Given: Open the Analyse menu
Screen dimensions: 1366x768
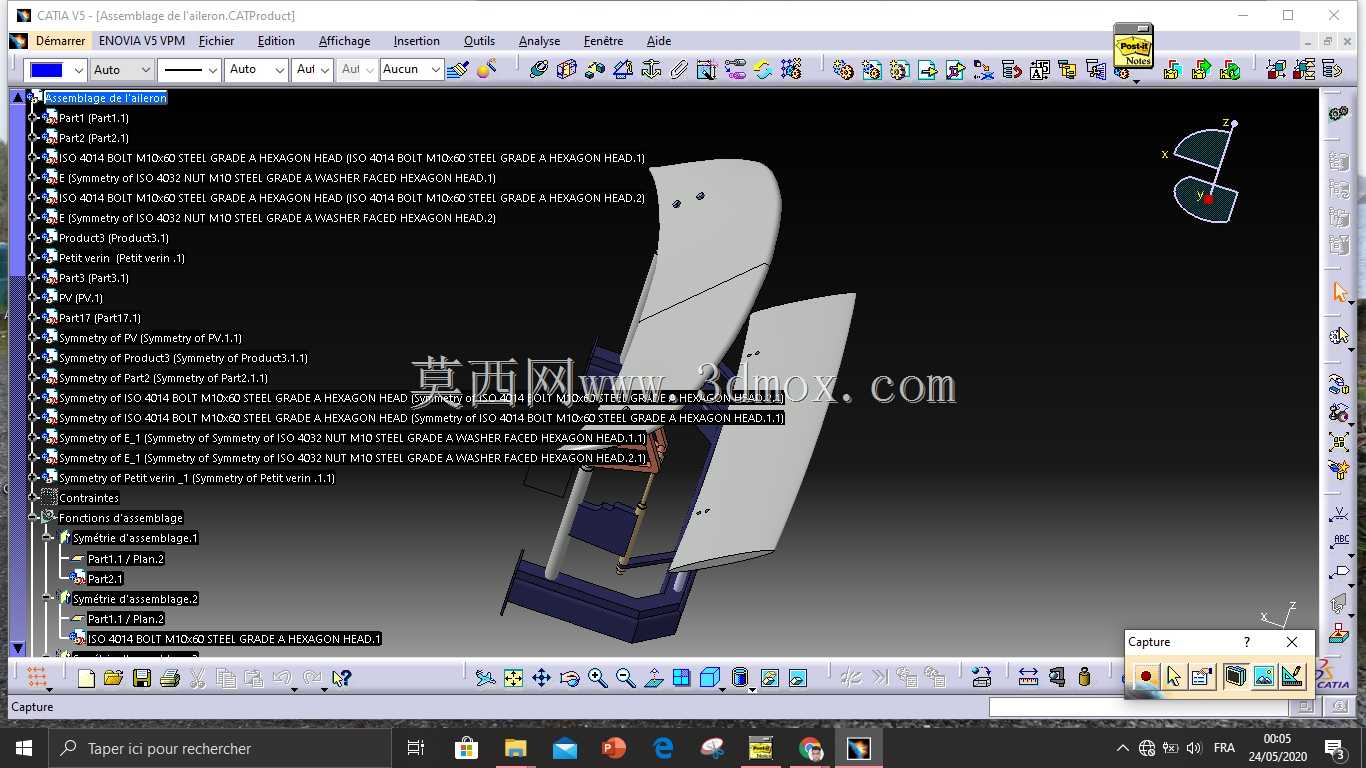Looking at the screenshot, I should (x=539, y=41).
